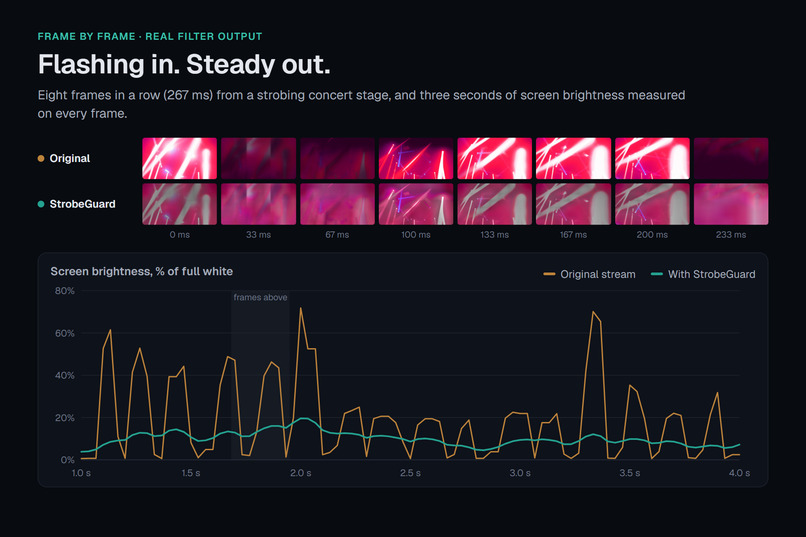The width and height of the screenshot is (806, 537).
Task: Click the 'Flashing in. Steady out.' heading
Action: pos(184,65)
